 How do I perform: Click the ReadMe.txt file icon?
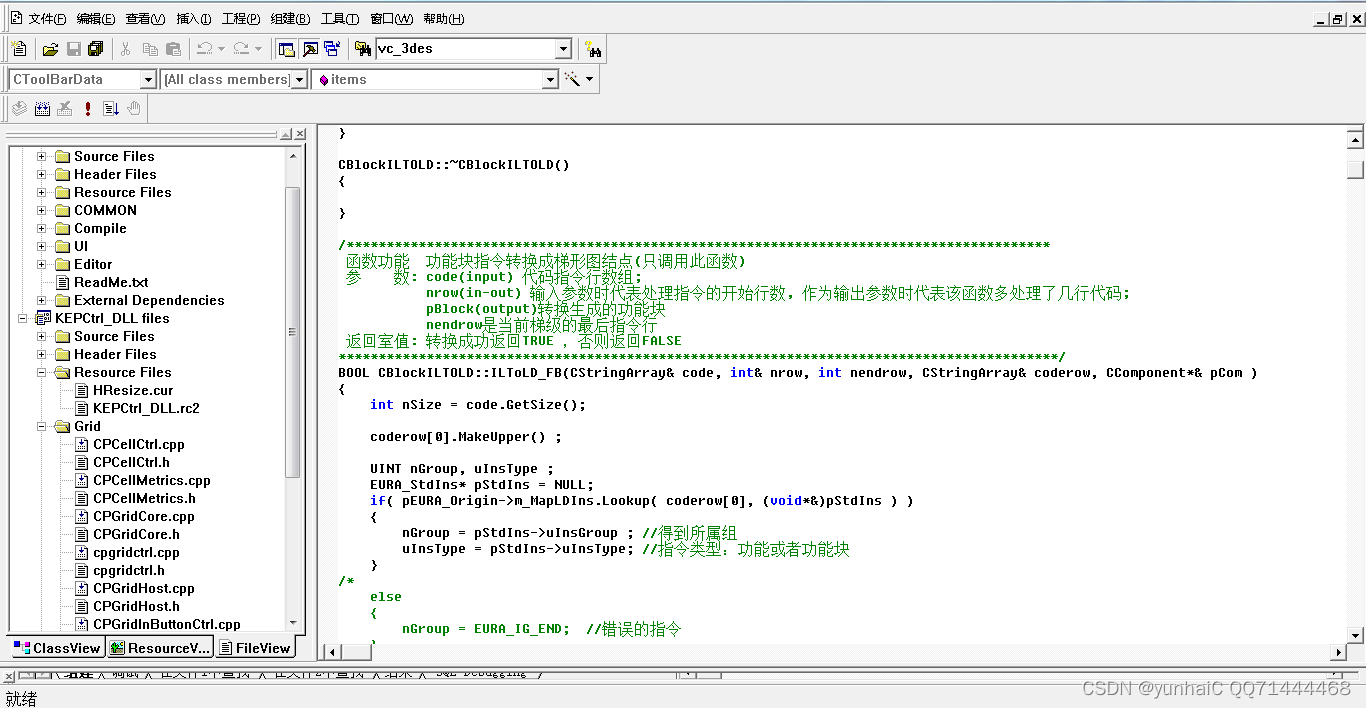(x=63, y=282)
